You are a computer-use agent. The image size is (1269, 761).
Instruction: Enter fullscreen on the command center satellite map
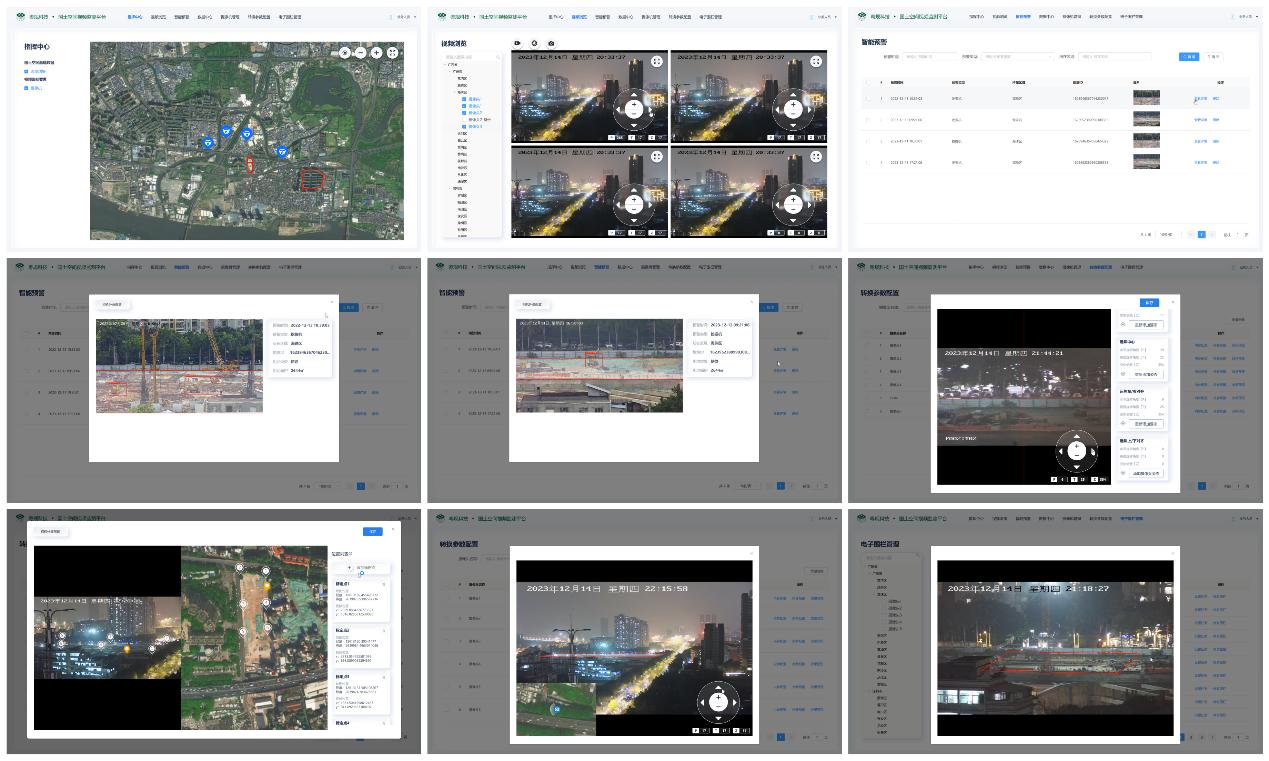click(x=393, y=53)
